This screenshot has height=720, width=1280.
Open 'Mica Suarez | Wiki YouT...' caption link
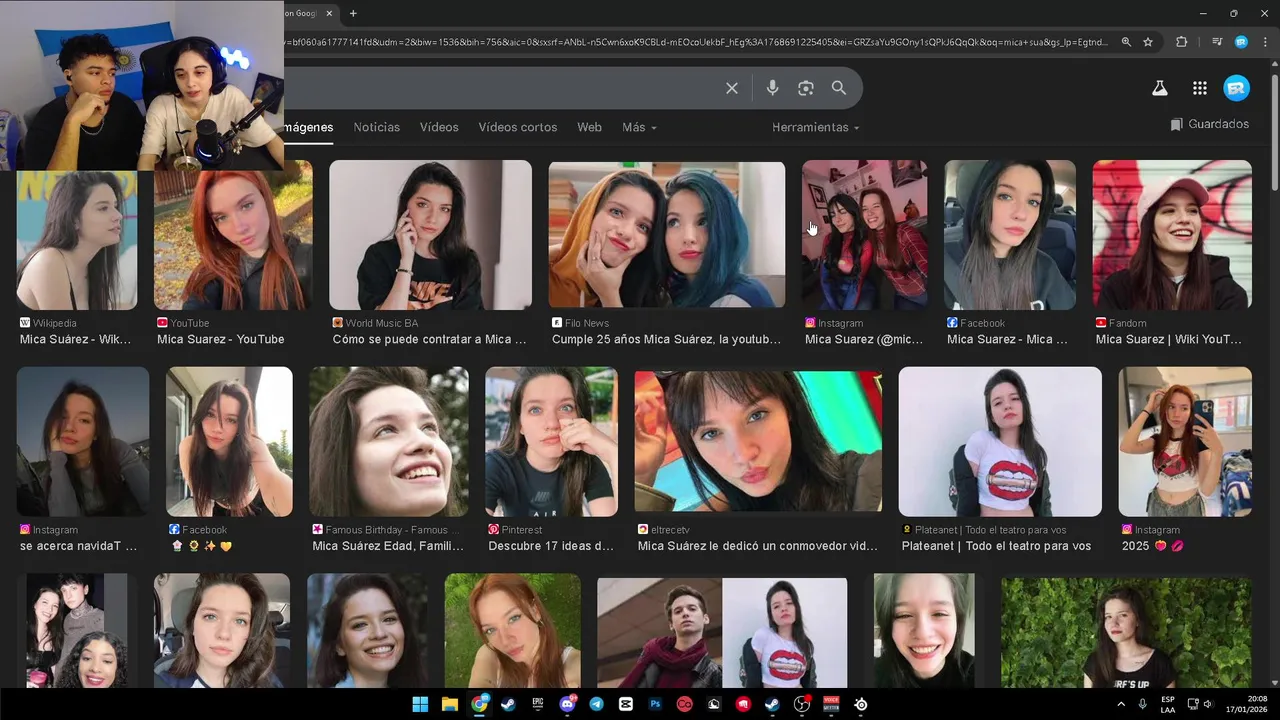(1168, 339)
